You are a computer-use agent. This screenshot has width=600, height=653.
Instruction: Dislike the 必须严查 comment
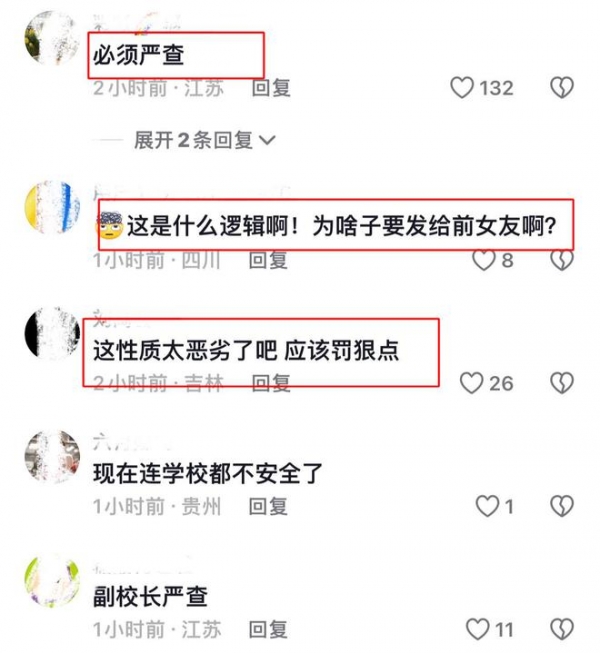pos(562,88)
